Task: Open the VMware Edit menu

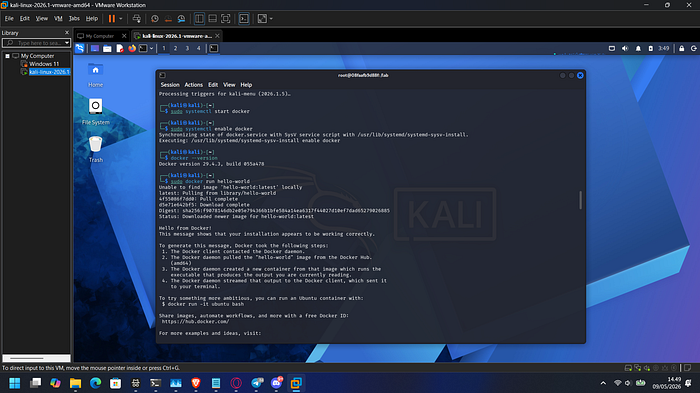Action: click(25, 19)
